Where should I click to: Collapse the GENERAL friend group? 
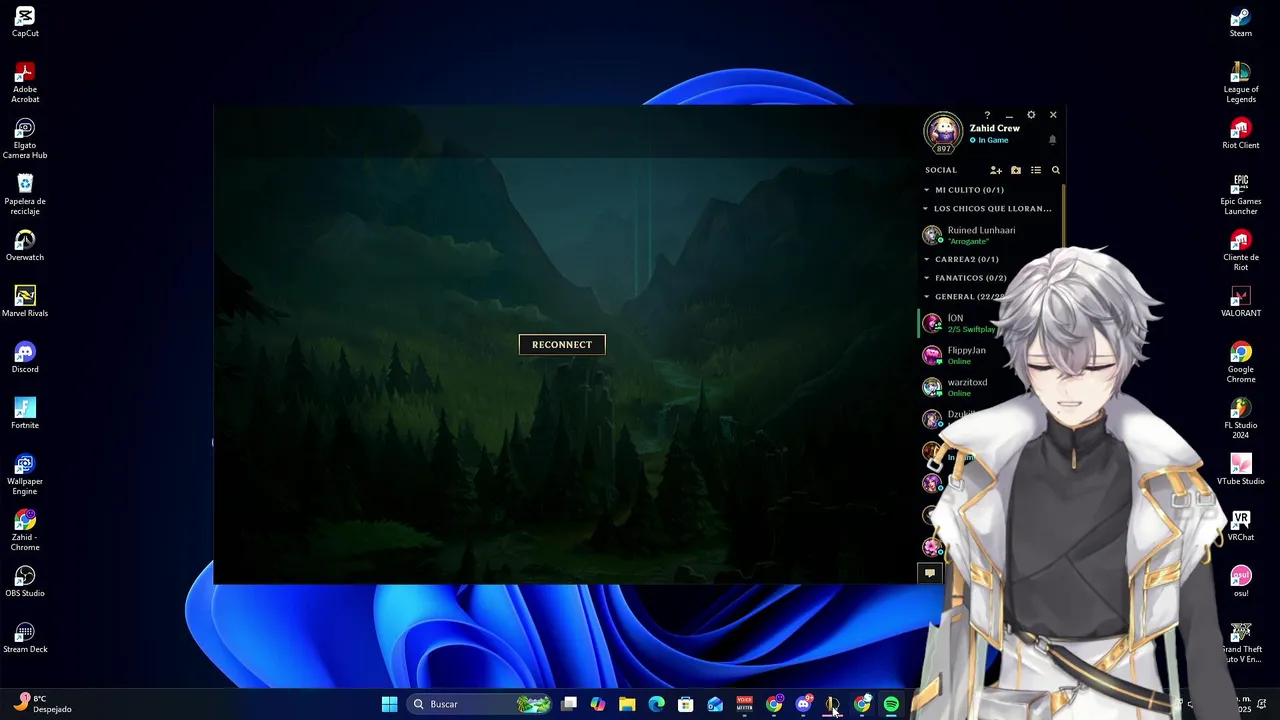click(x=963, y=297)
